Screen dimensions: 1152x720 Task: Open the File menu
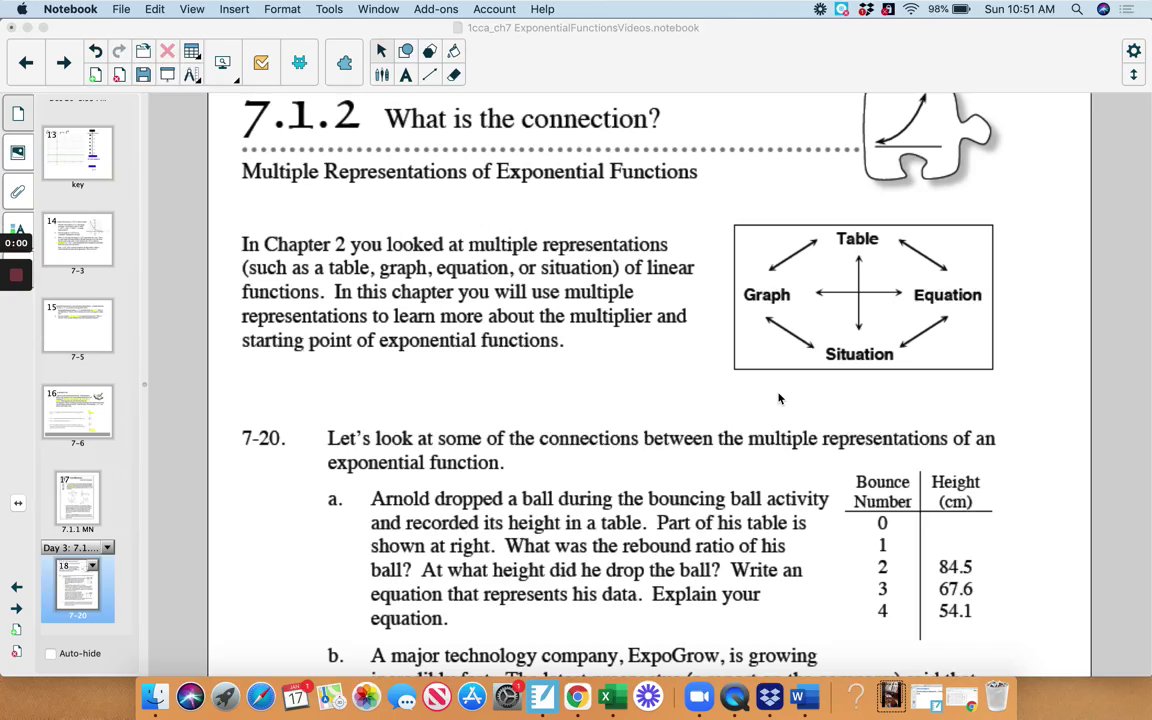[121, 9]
